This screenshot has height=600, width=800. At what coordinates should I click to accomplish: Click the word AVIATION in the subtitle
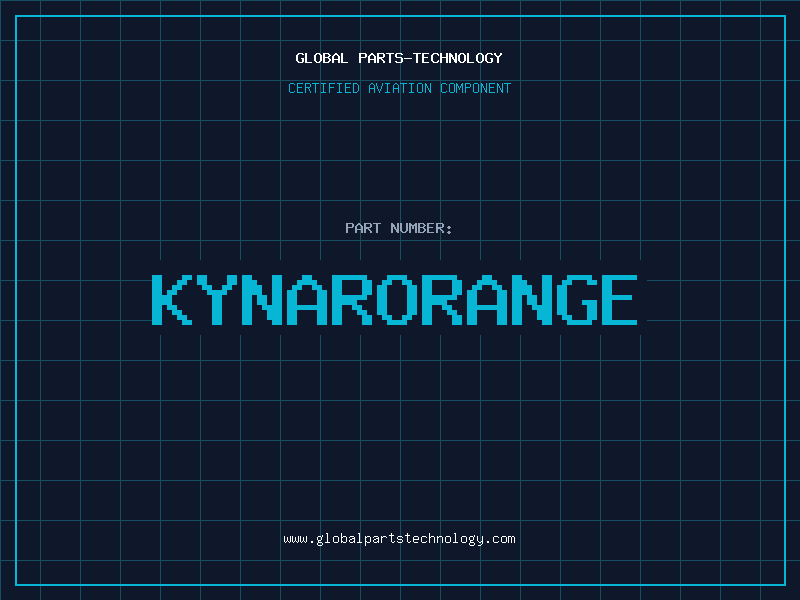400,88
